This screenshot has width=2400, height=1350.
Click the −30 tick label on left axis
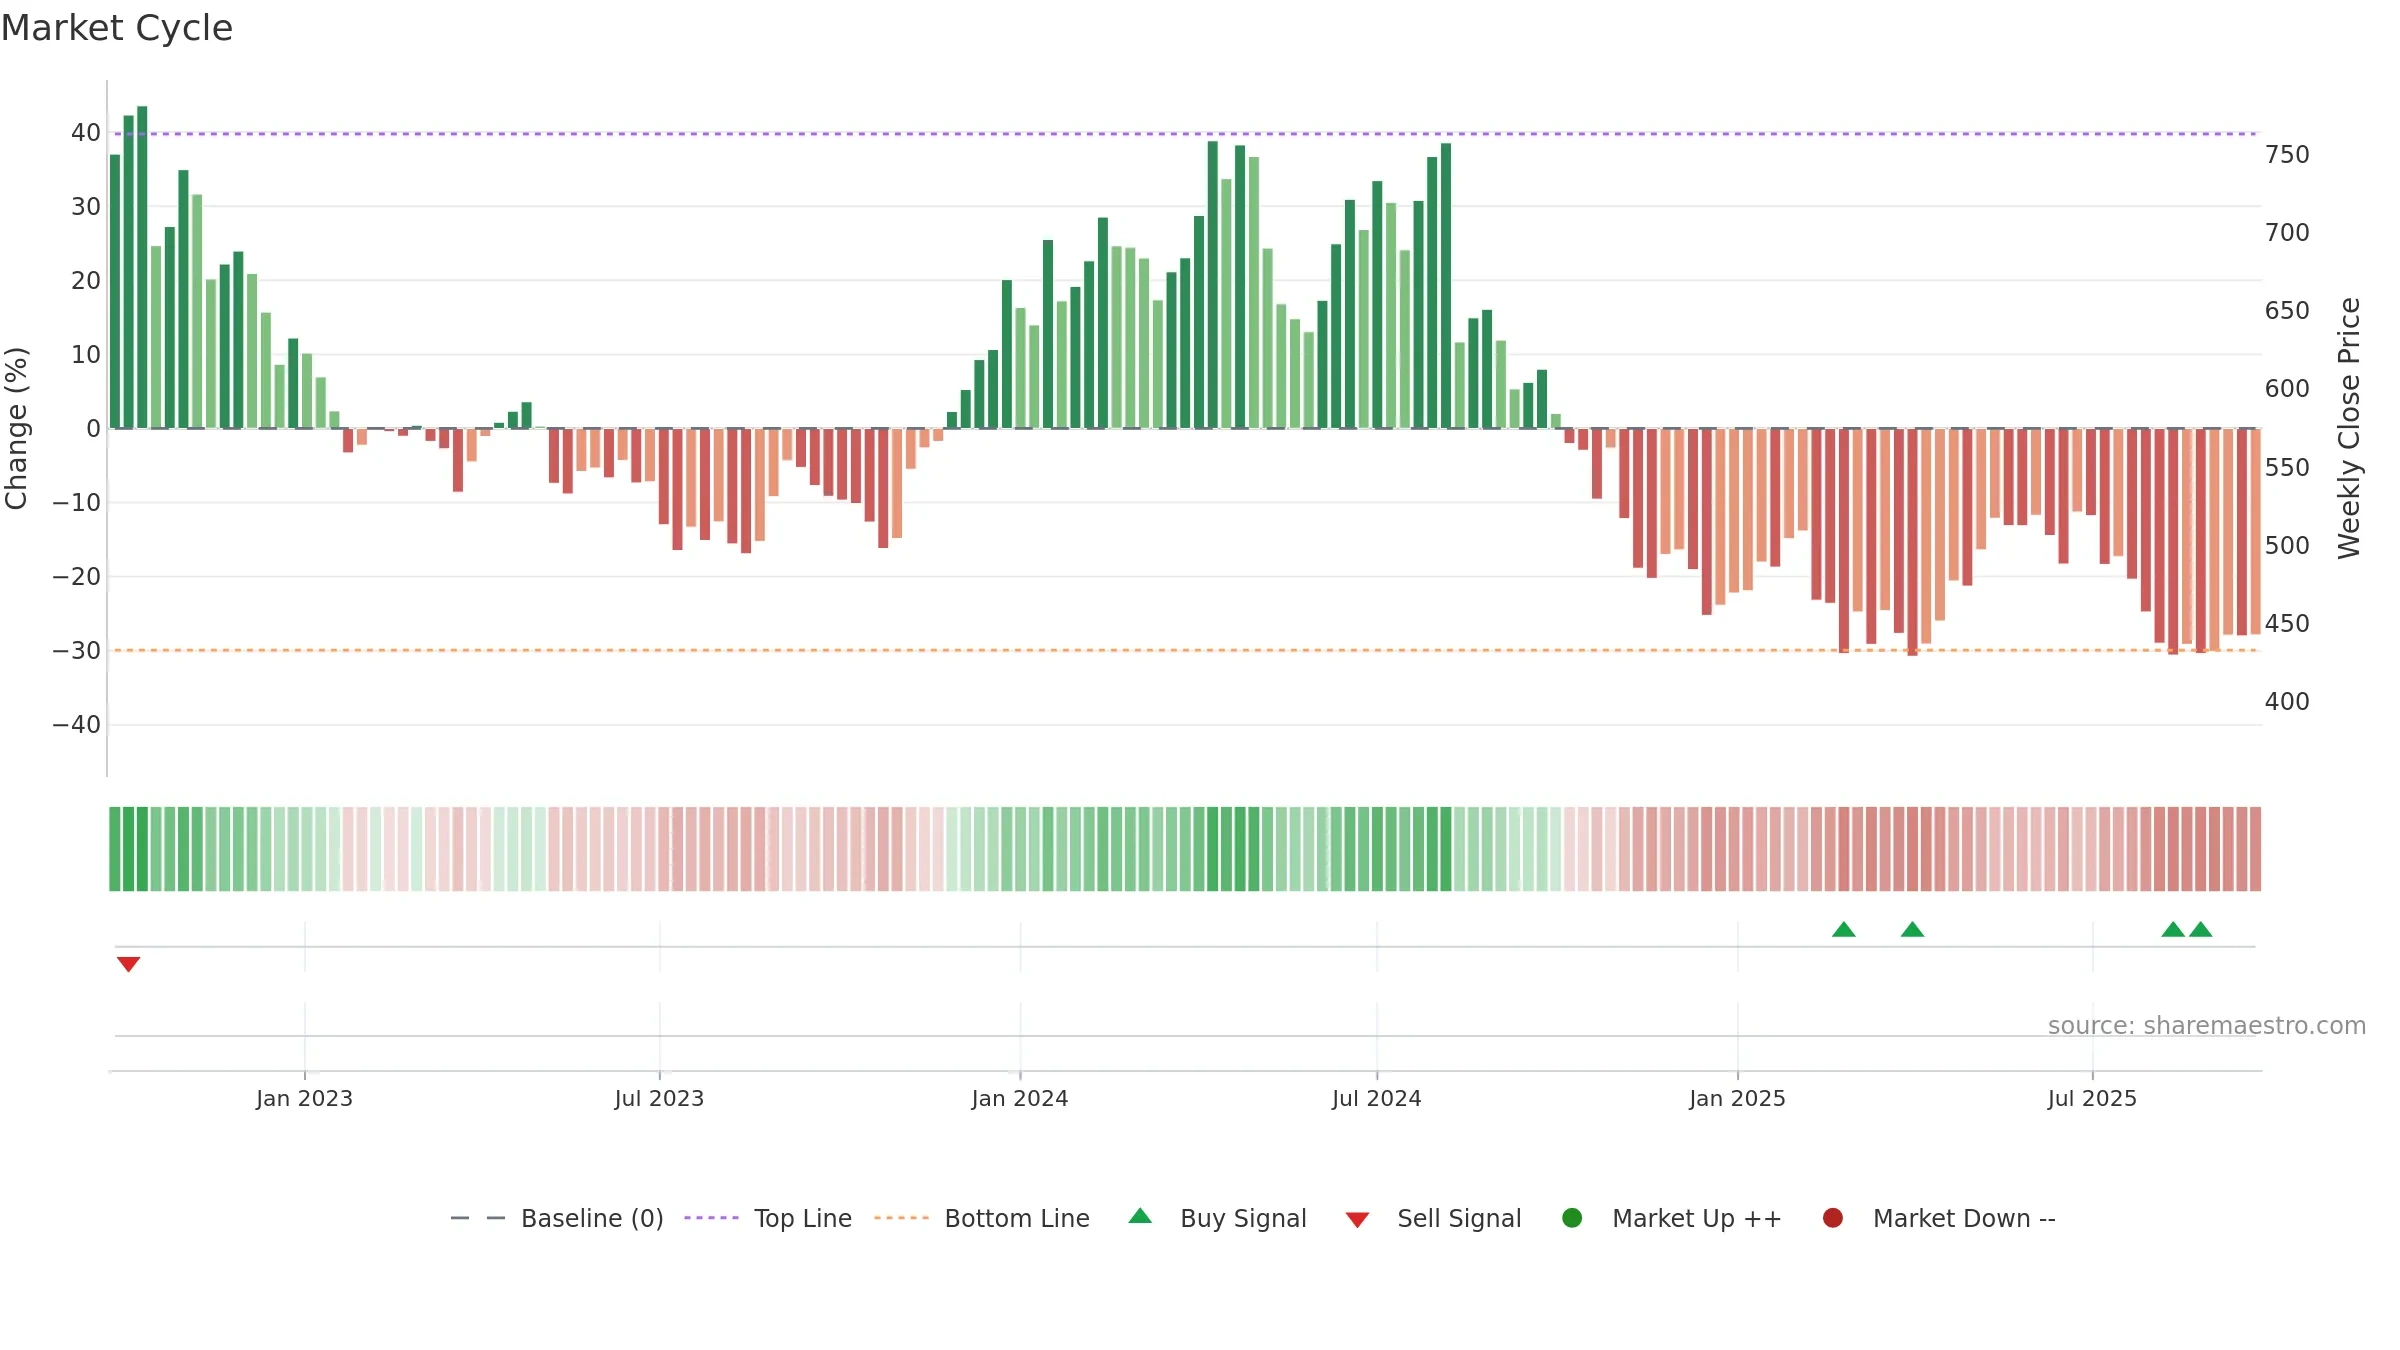tap(77, 650)
